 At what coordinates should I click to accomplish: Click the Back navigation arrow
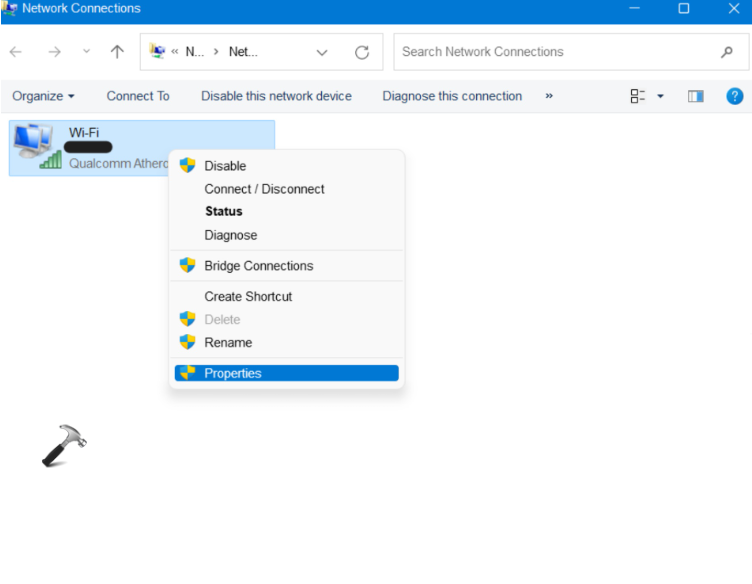point(16,52)
